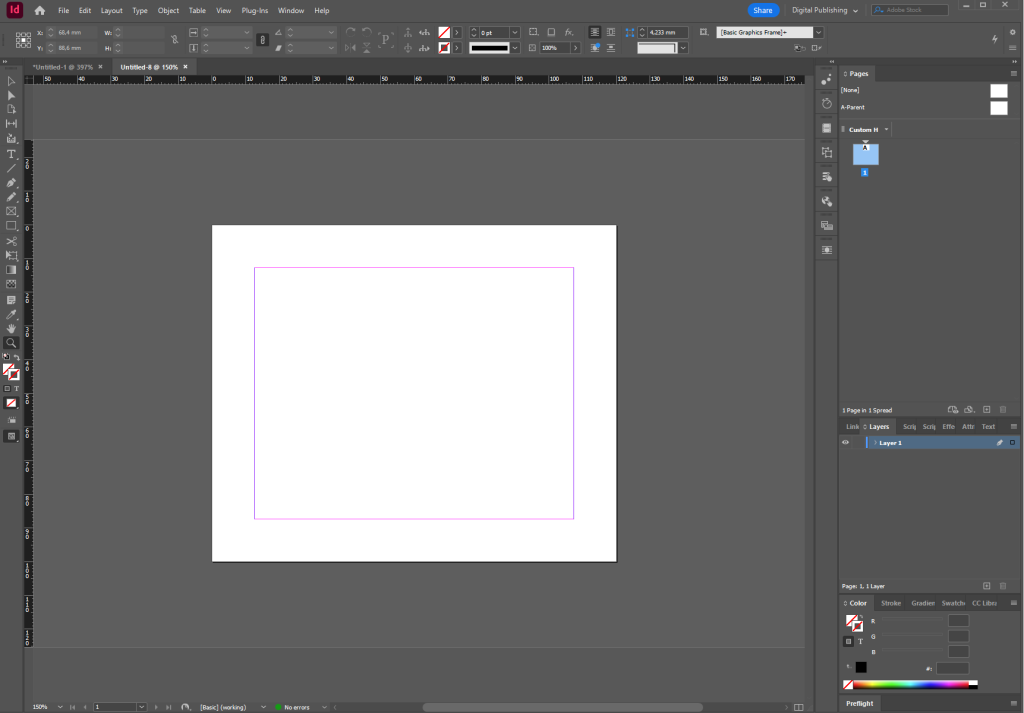The height and width of the screenshot is (713, 1024).
Task: Toggle the lock column on Layer 1
Action: pos(857,442)
